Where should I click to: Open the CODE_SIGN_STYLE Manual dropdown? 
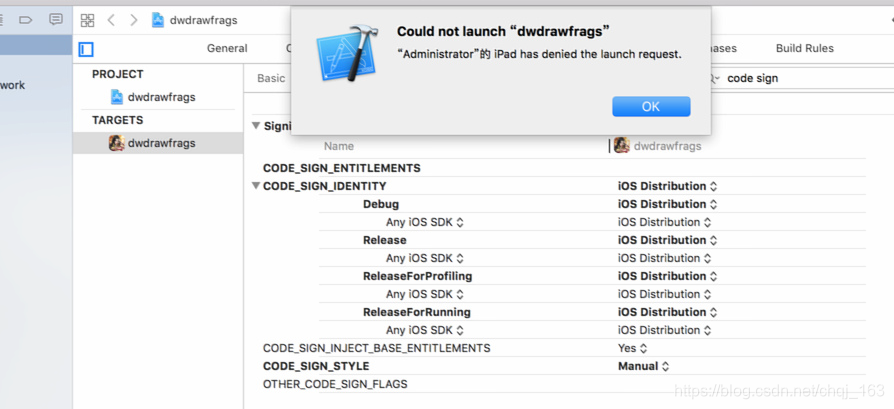(643, 366)
